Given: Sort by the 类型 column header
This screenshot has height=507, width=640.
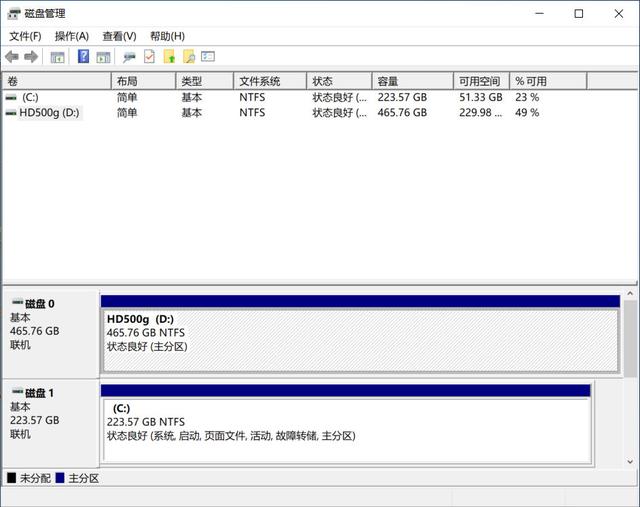Looking at the screenshot, I should (204, 81).
